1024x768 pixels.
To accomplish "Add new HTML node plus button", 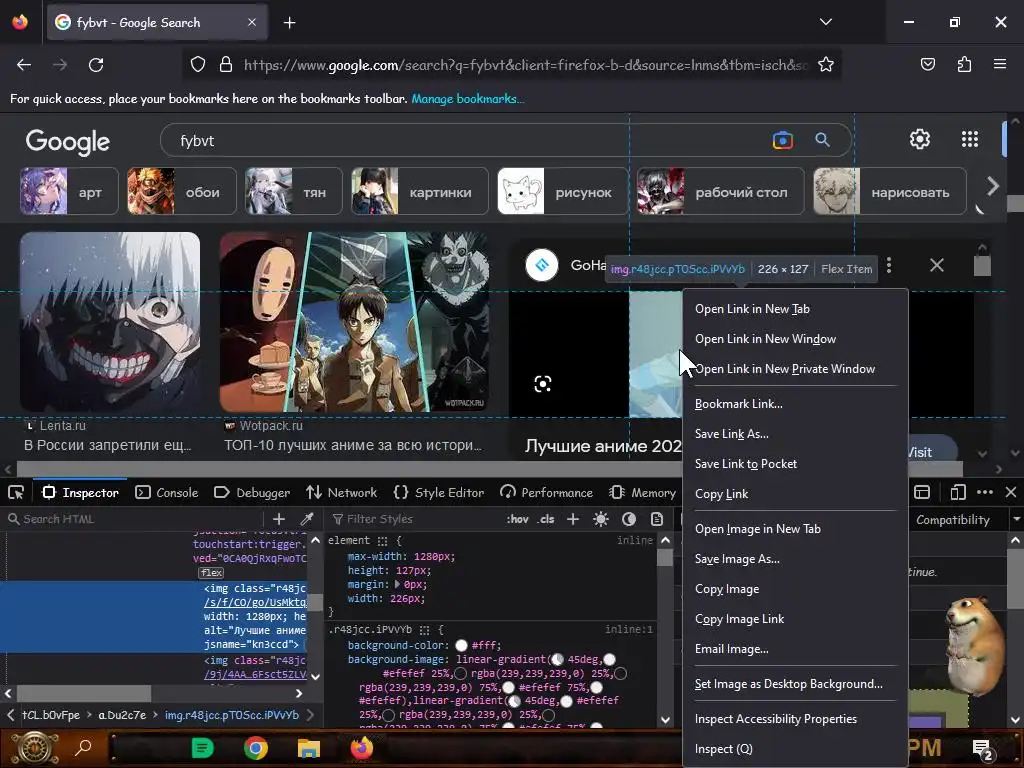I will pos(279,519).
